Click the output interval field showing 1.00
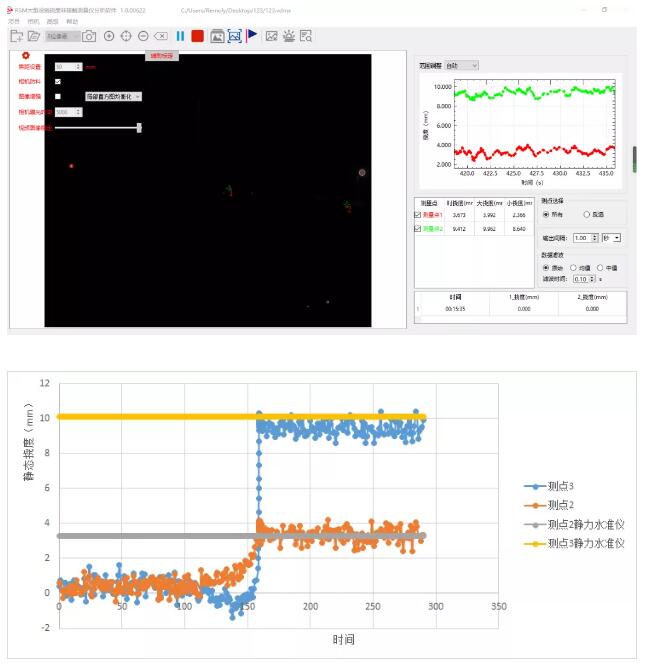Screen dimensions: 646x666 pyautogui.click(x=586, y=238)
